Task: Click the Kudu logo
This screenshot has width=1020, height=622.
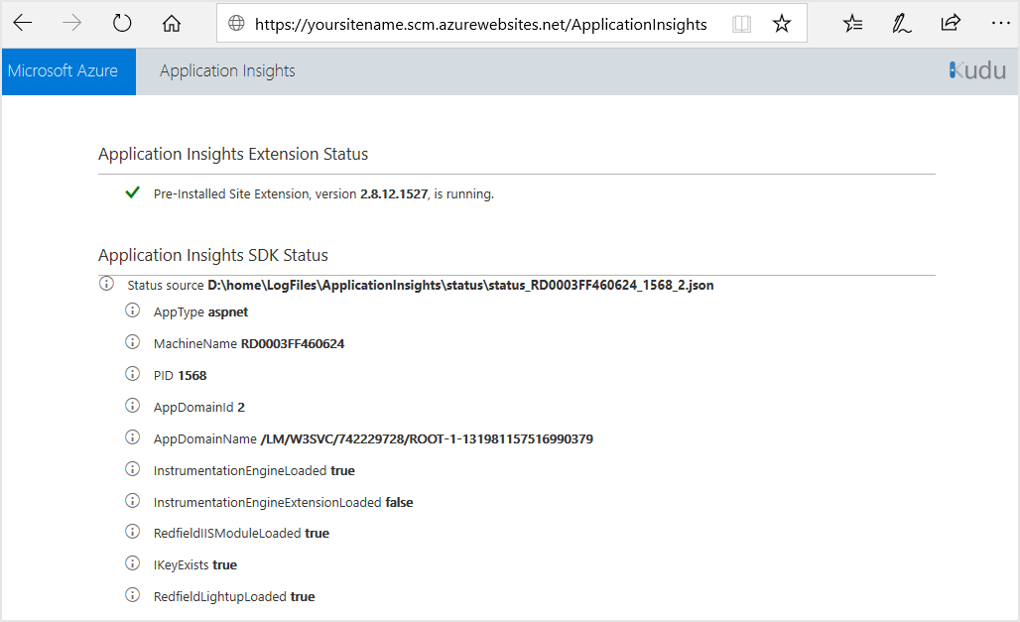Action: point(977,70)
